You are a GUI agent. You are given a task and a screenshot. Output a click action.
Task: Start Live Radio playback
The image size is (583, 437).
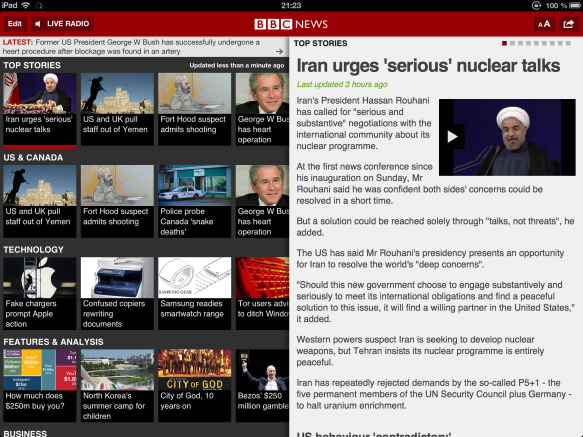click(x=62, y=24)
